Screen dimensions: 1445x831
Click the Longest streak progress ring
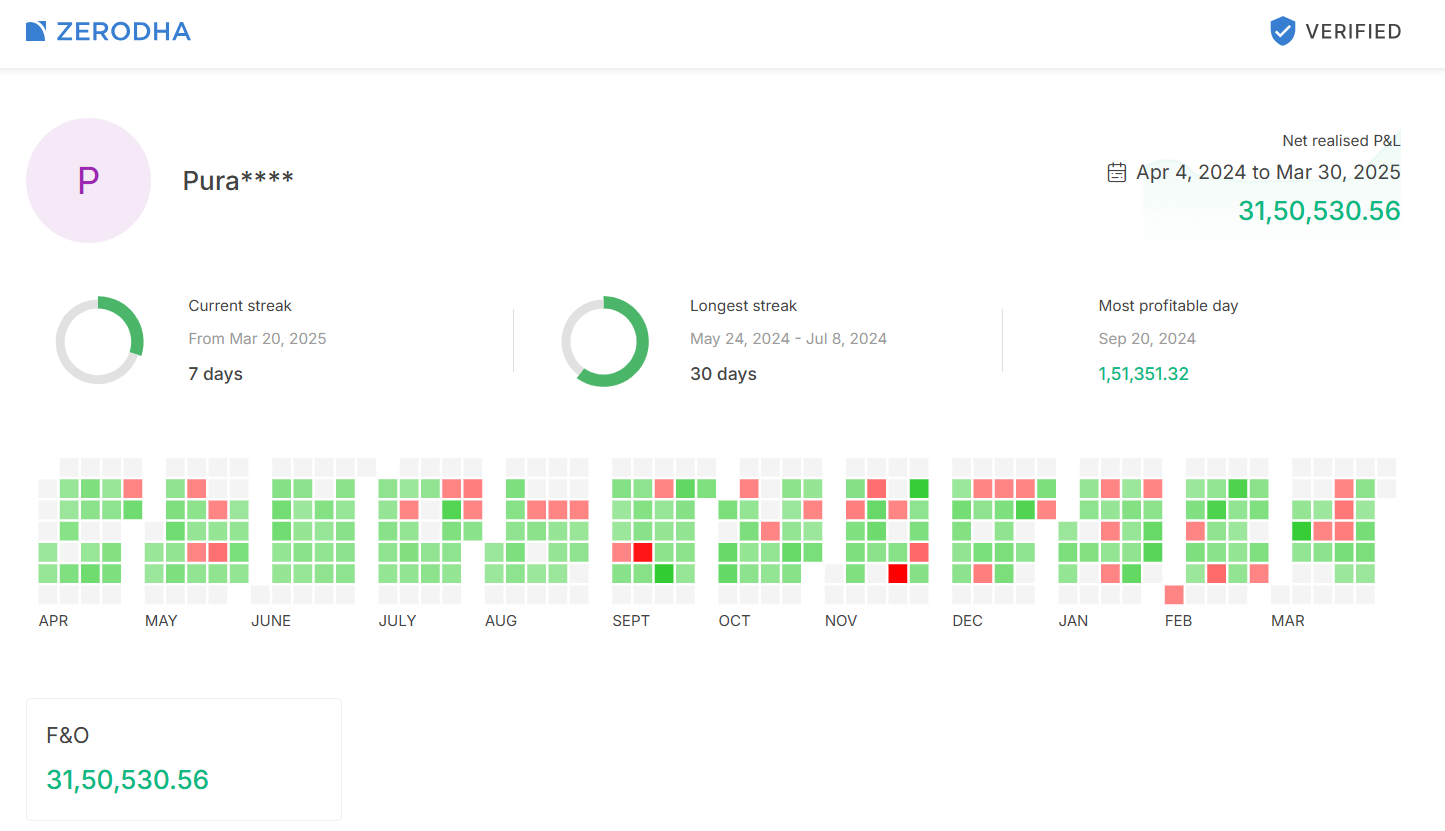click(605, 341)
